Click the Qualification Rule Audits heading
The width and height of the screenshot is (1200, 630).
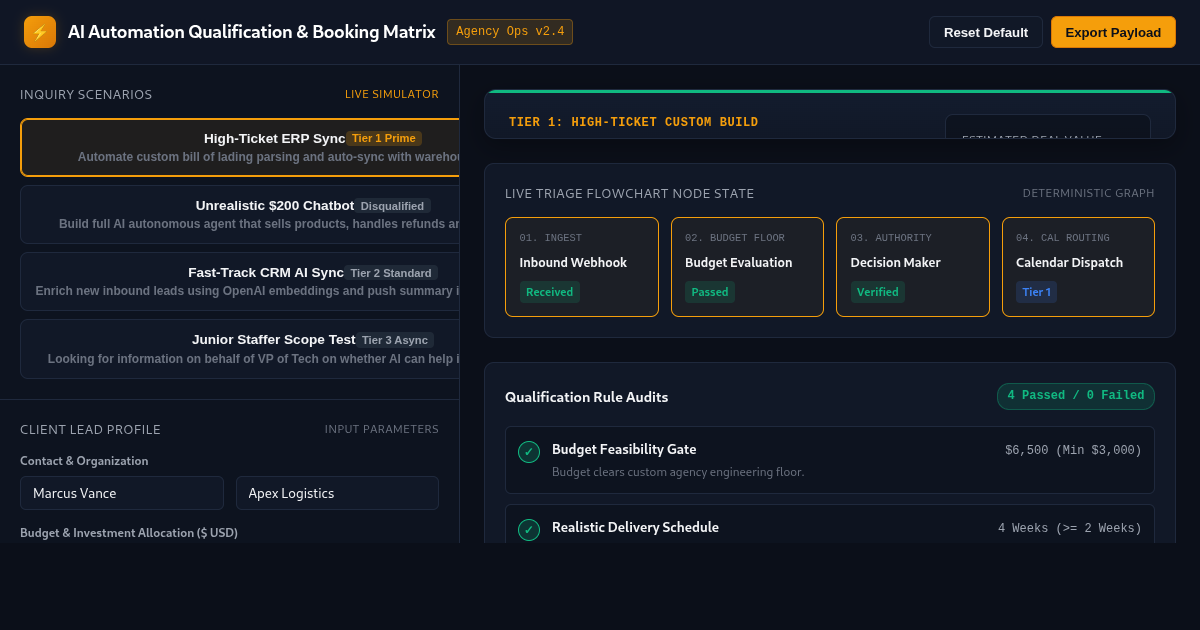(587, 397)
